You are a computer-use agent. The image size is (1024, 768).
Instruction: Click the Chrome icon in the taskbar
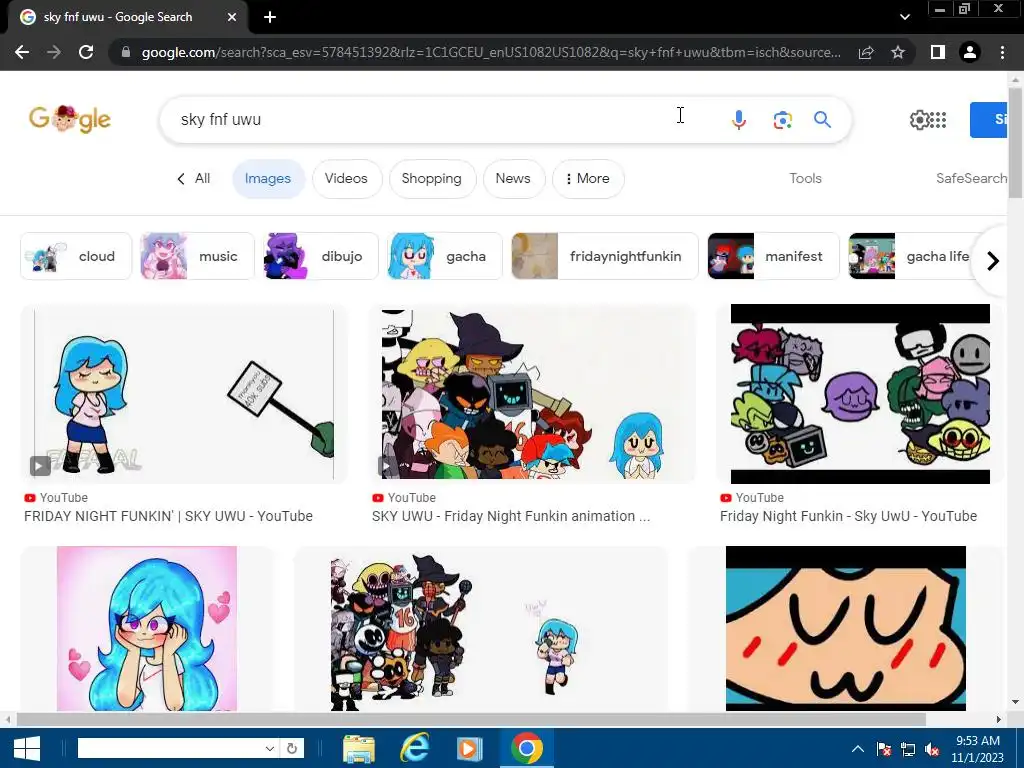click(526, 748)
